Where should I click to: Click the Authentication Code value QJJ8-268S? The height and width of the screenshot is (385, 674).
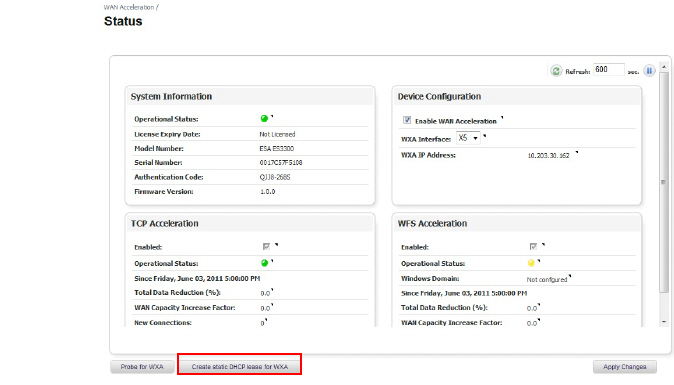click(275, 177)
